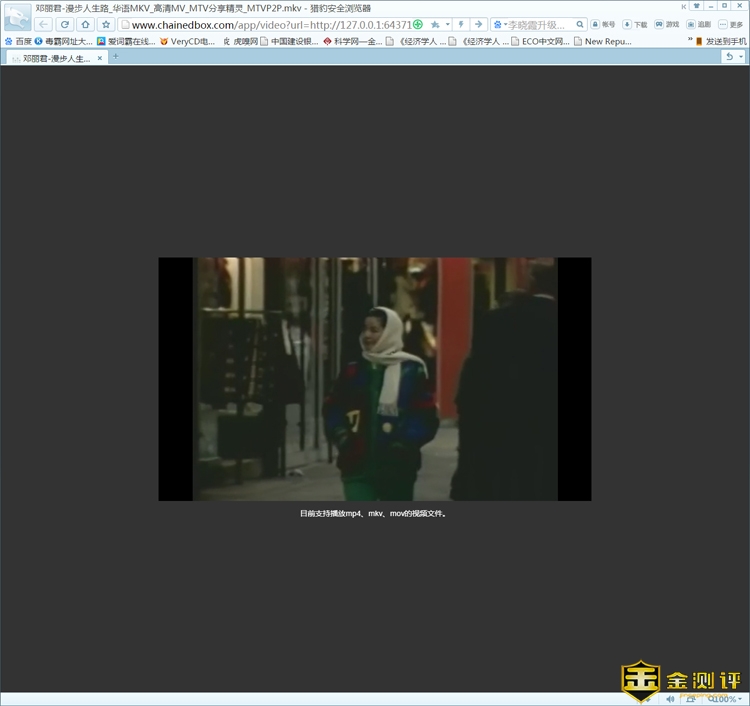Open the 游戏 games button
Image resolution: width=750 pixels, height=706 pixels.
click(x=666, y=24)
